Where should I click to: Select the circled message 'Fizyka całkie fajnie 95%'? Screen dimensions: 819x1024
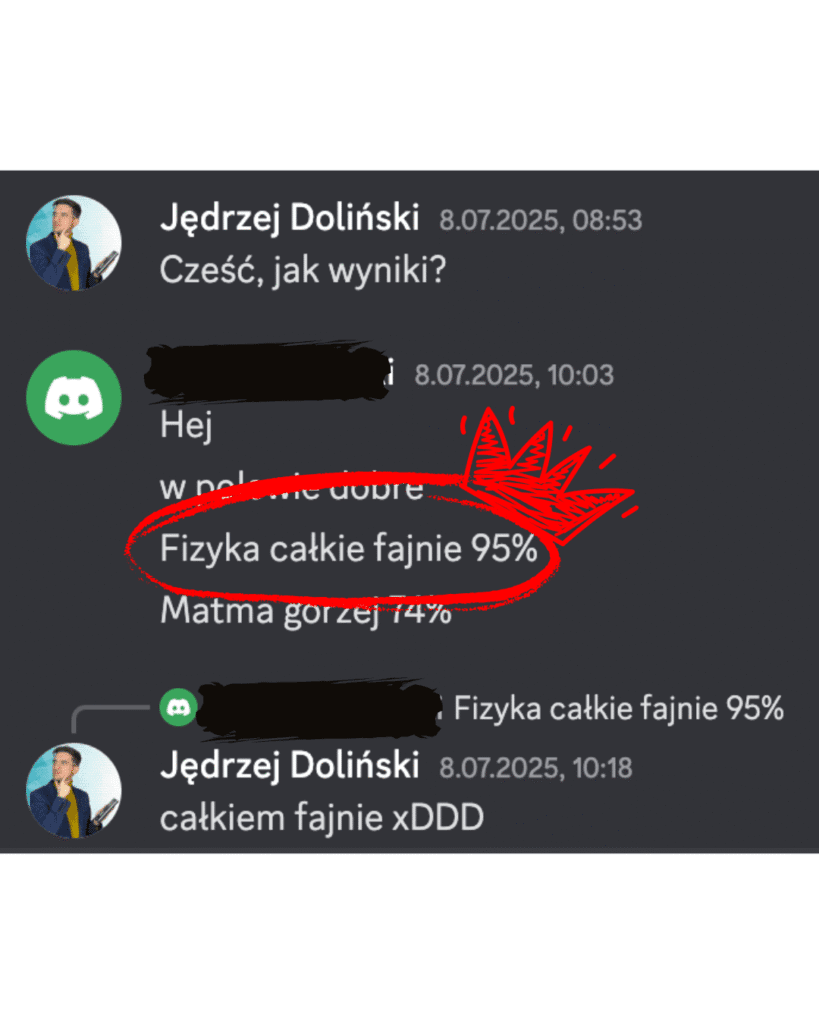pyautogui.click(x=349, y=549)
